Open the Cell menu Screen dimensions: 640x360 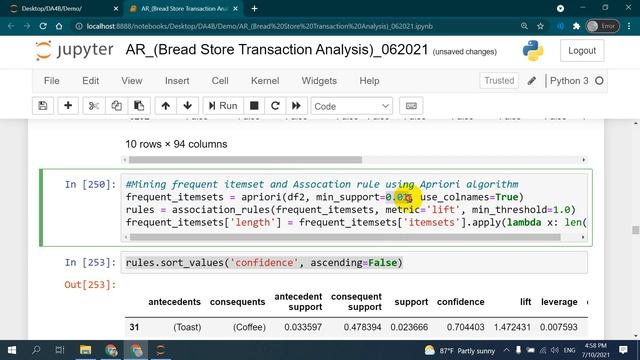(x=220, y=81)
